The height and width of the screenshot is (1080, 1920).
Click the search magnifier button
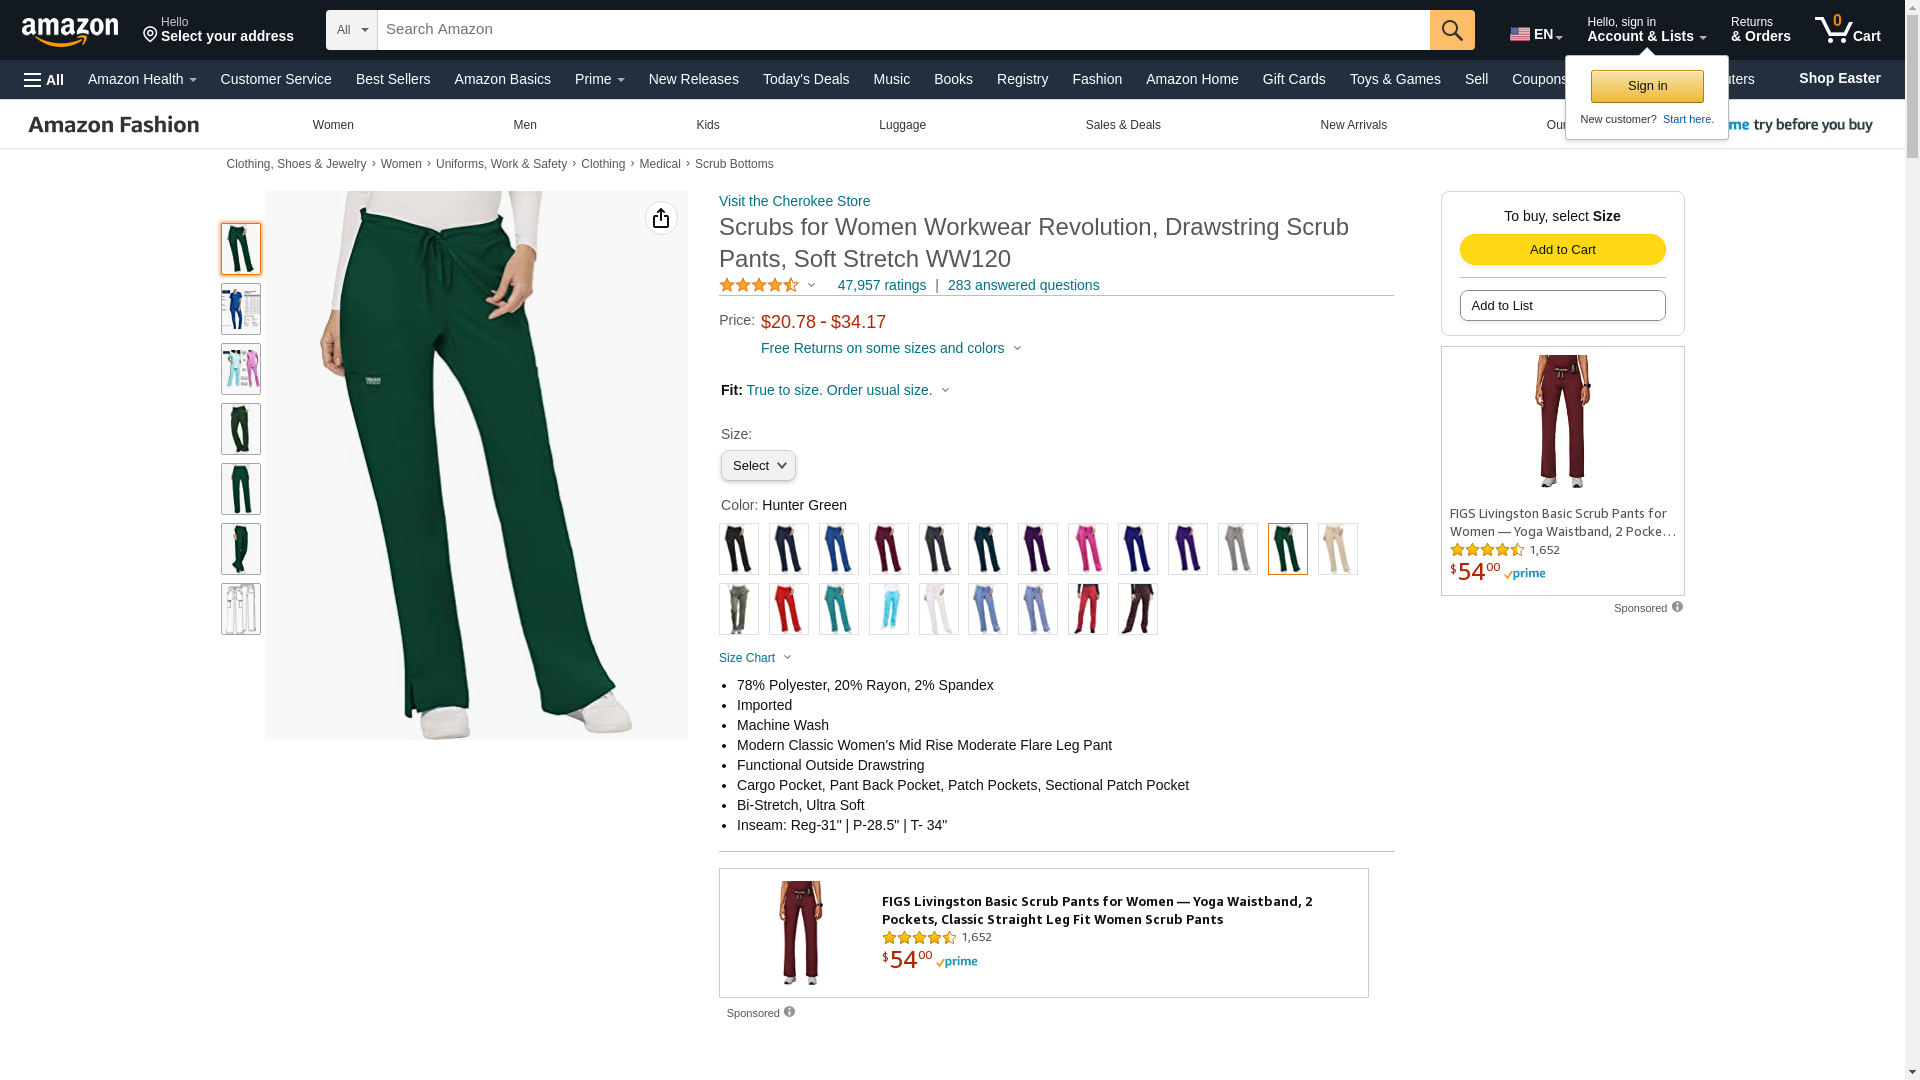coord(1452,30)
